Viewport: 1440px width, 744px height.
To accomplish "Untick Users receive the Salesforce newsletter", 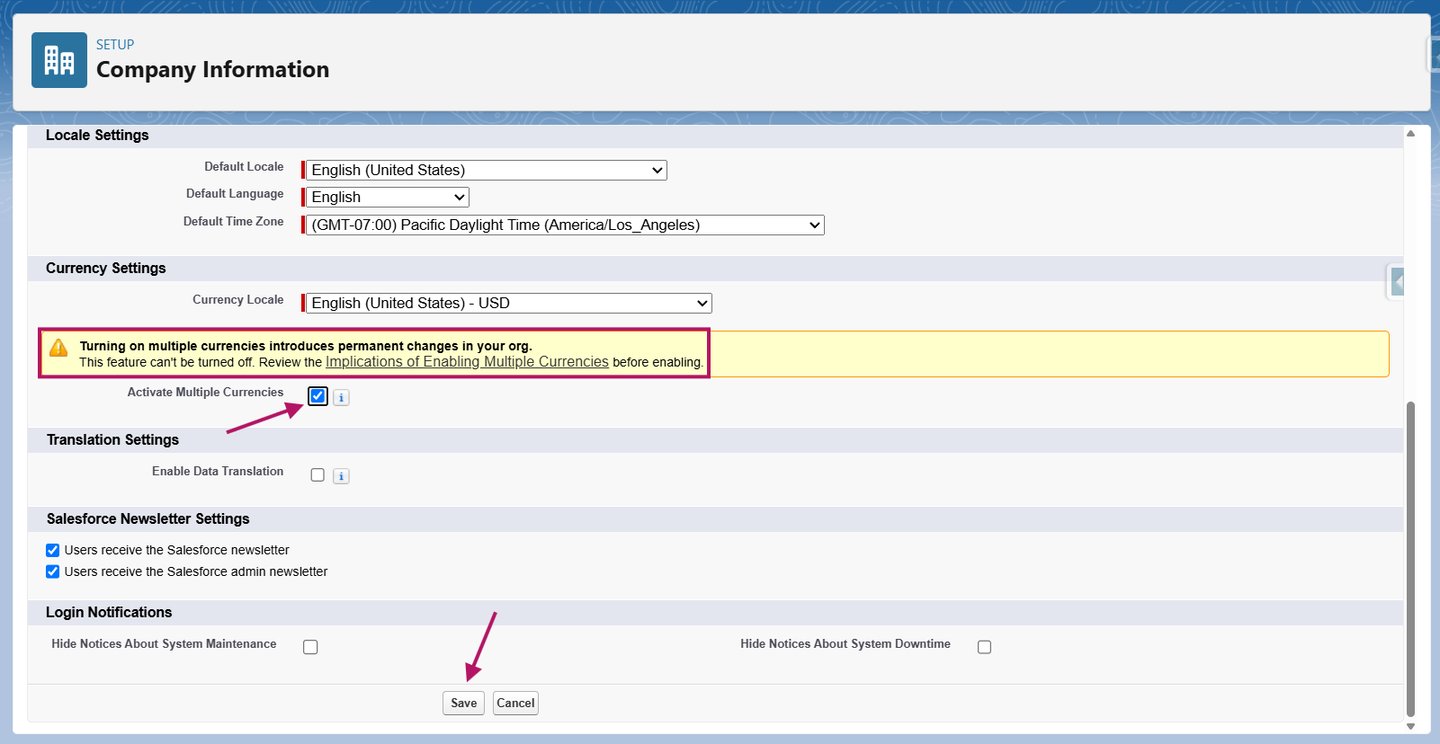I will tap(52, 550).
